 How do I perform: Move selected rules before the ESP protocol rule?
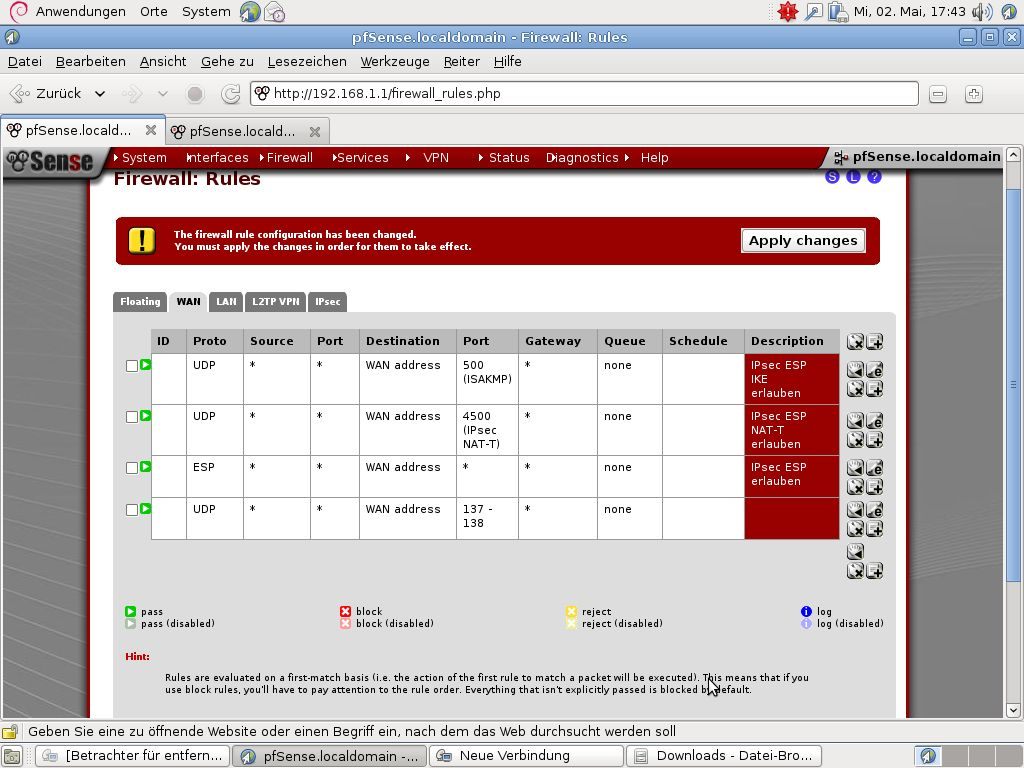coord(855,468)
